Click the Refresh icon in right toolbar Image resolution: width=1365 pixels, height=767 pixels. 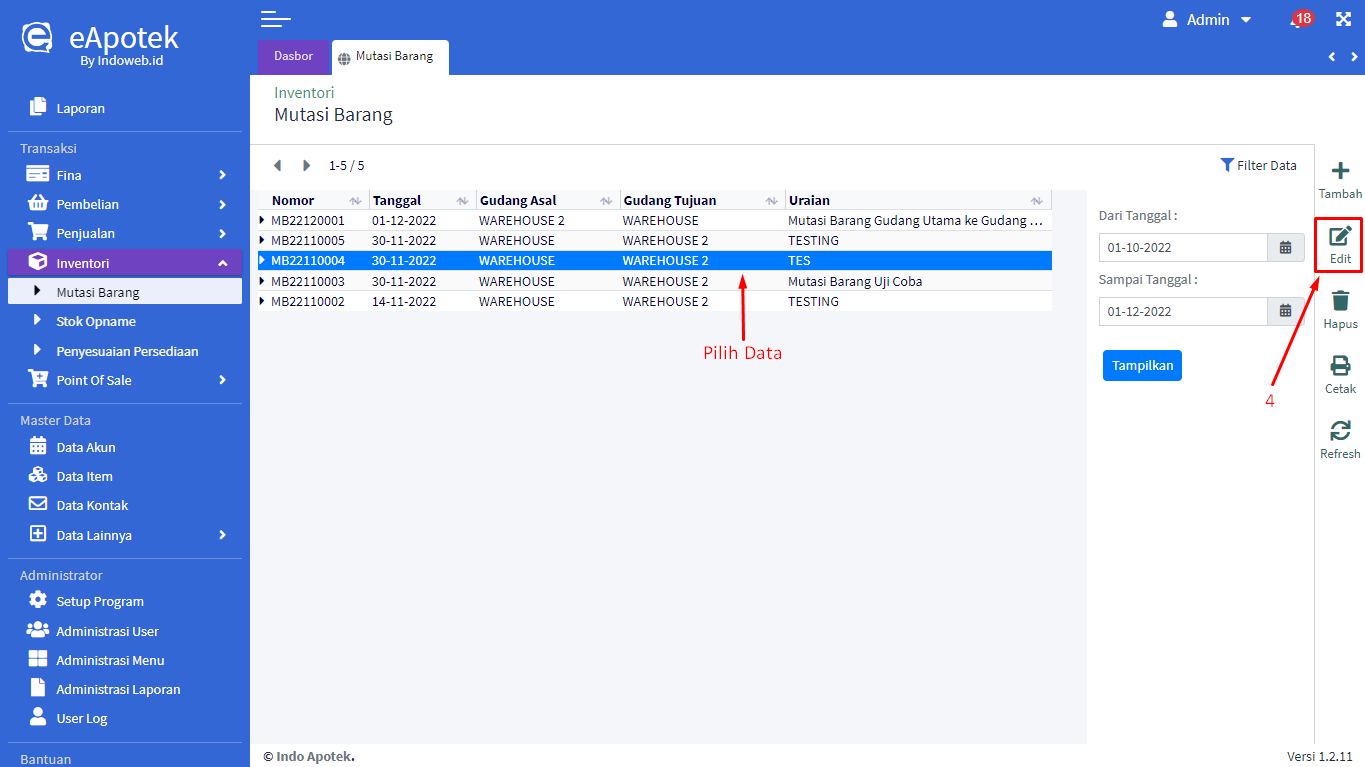click(1340, 431)
